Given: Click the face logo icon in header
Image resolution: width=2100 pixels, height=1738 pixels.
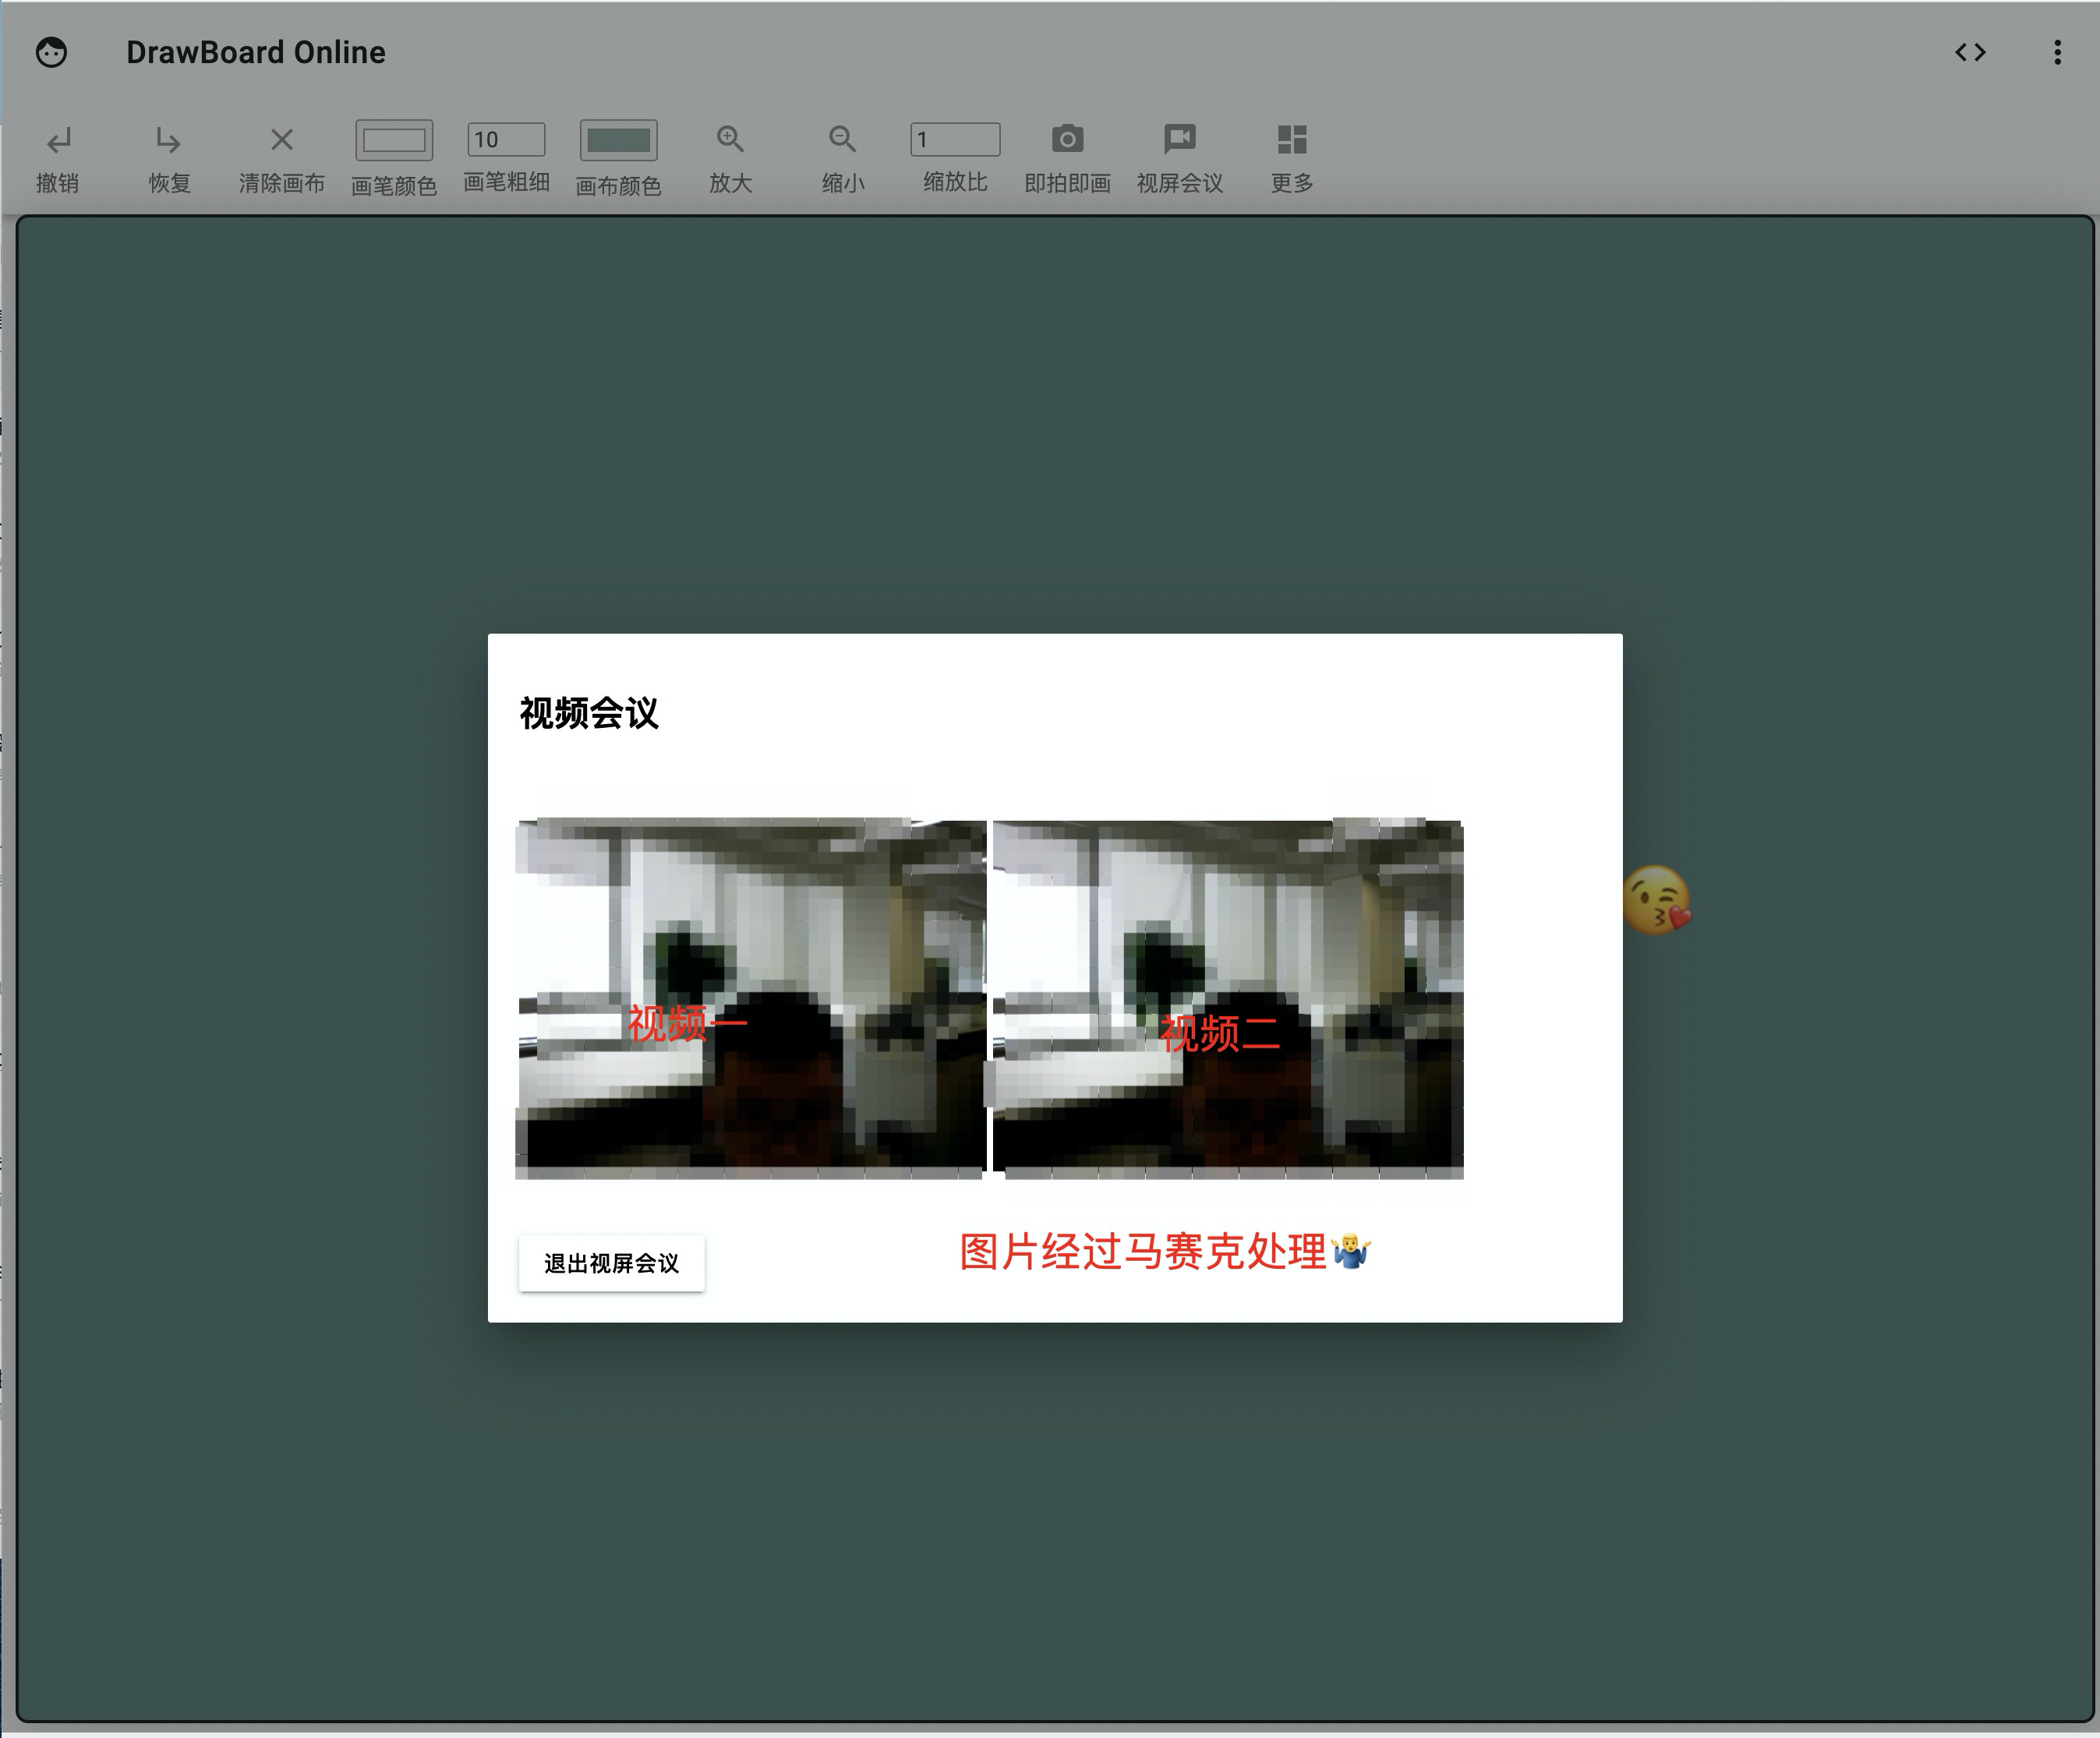Looking at the screenshot, I should pyautogui.click(x=52, y=52).
